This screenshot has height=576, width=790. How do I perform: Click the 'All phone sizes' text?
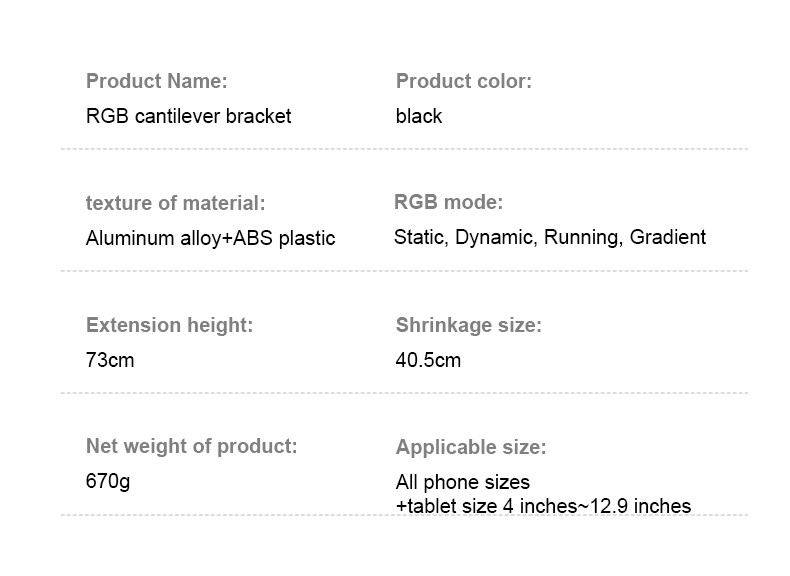click(x=462, y=482)
